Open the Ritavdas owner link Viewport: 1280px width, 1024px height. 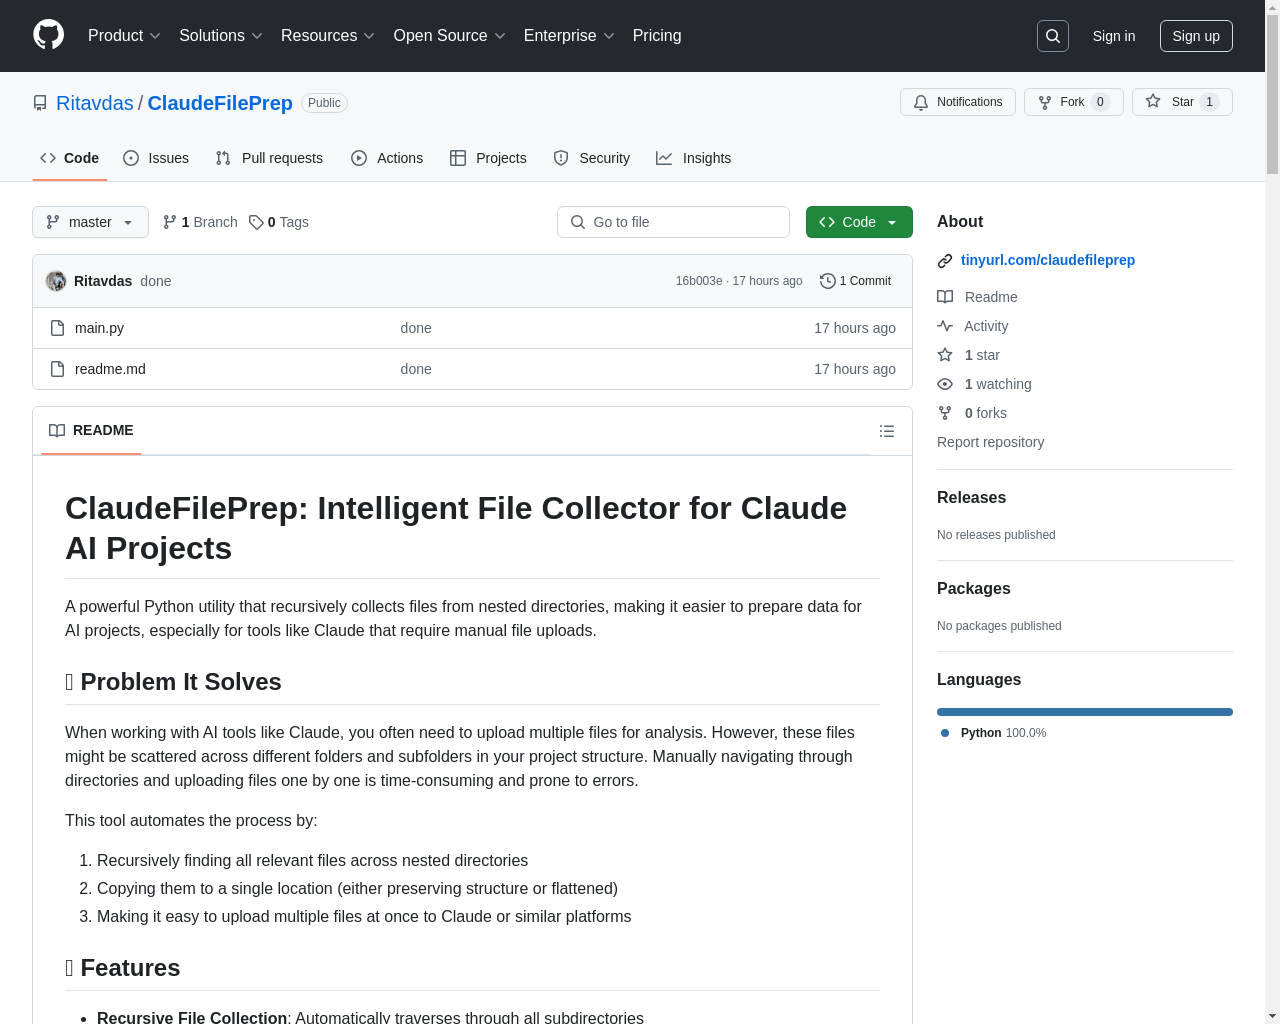(x=95, y=103)
